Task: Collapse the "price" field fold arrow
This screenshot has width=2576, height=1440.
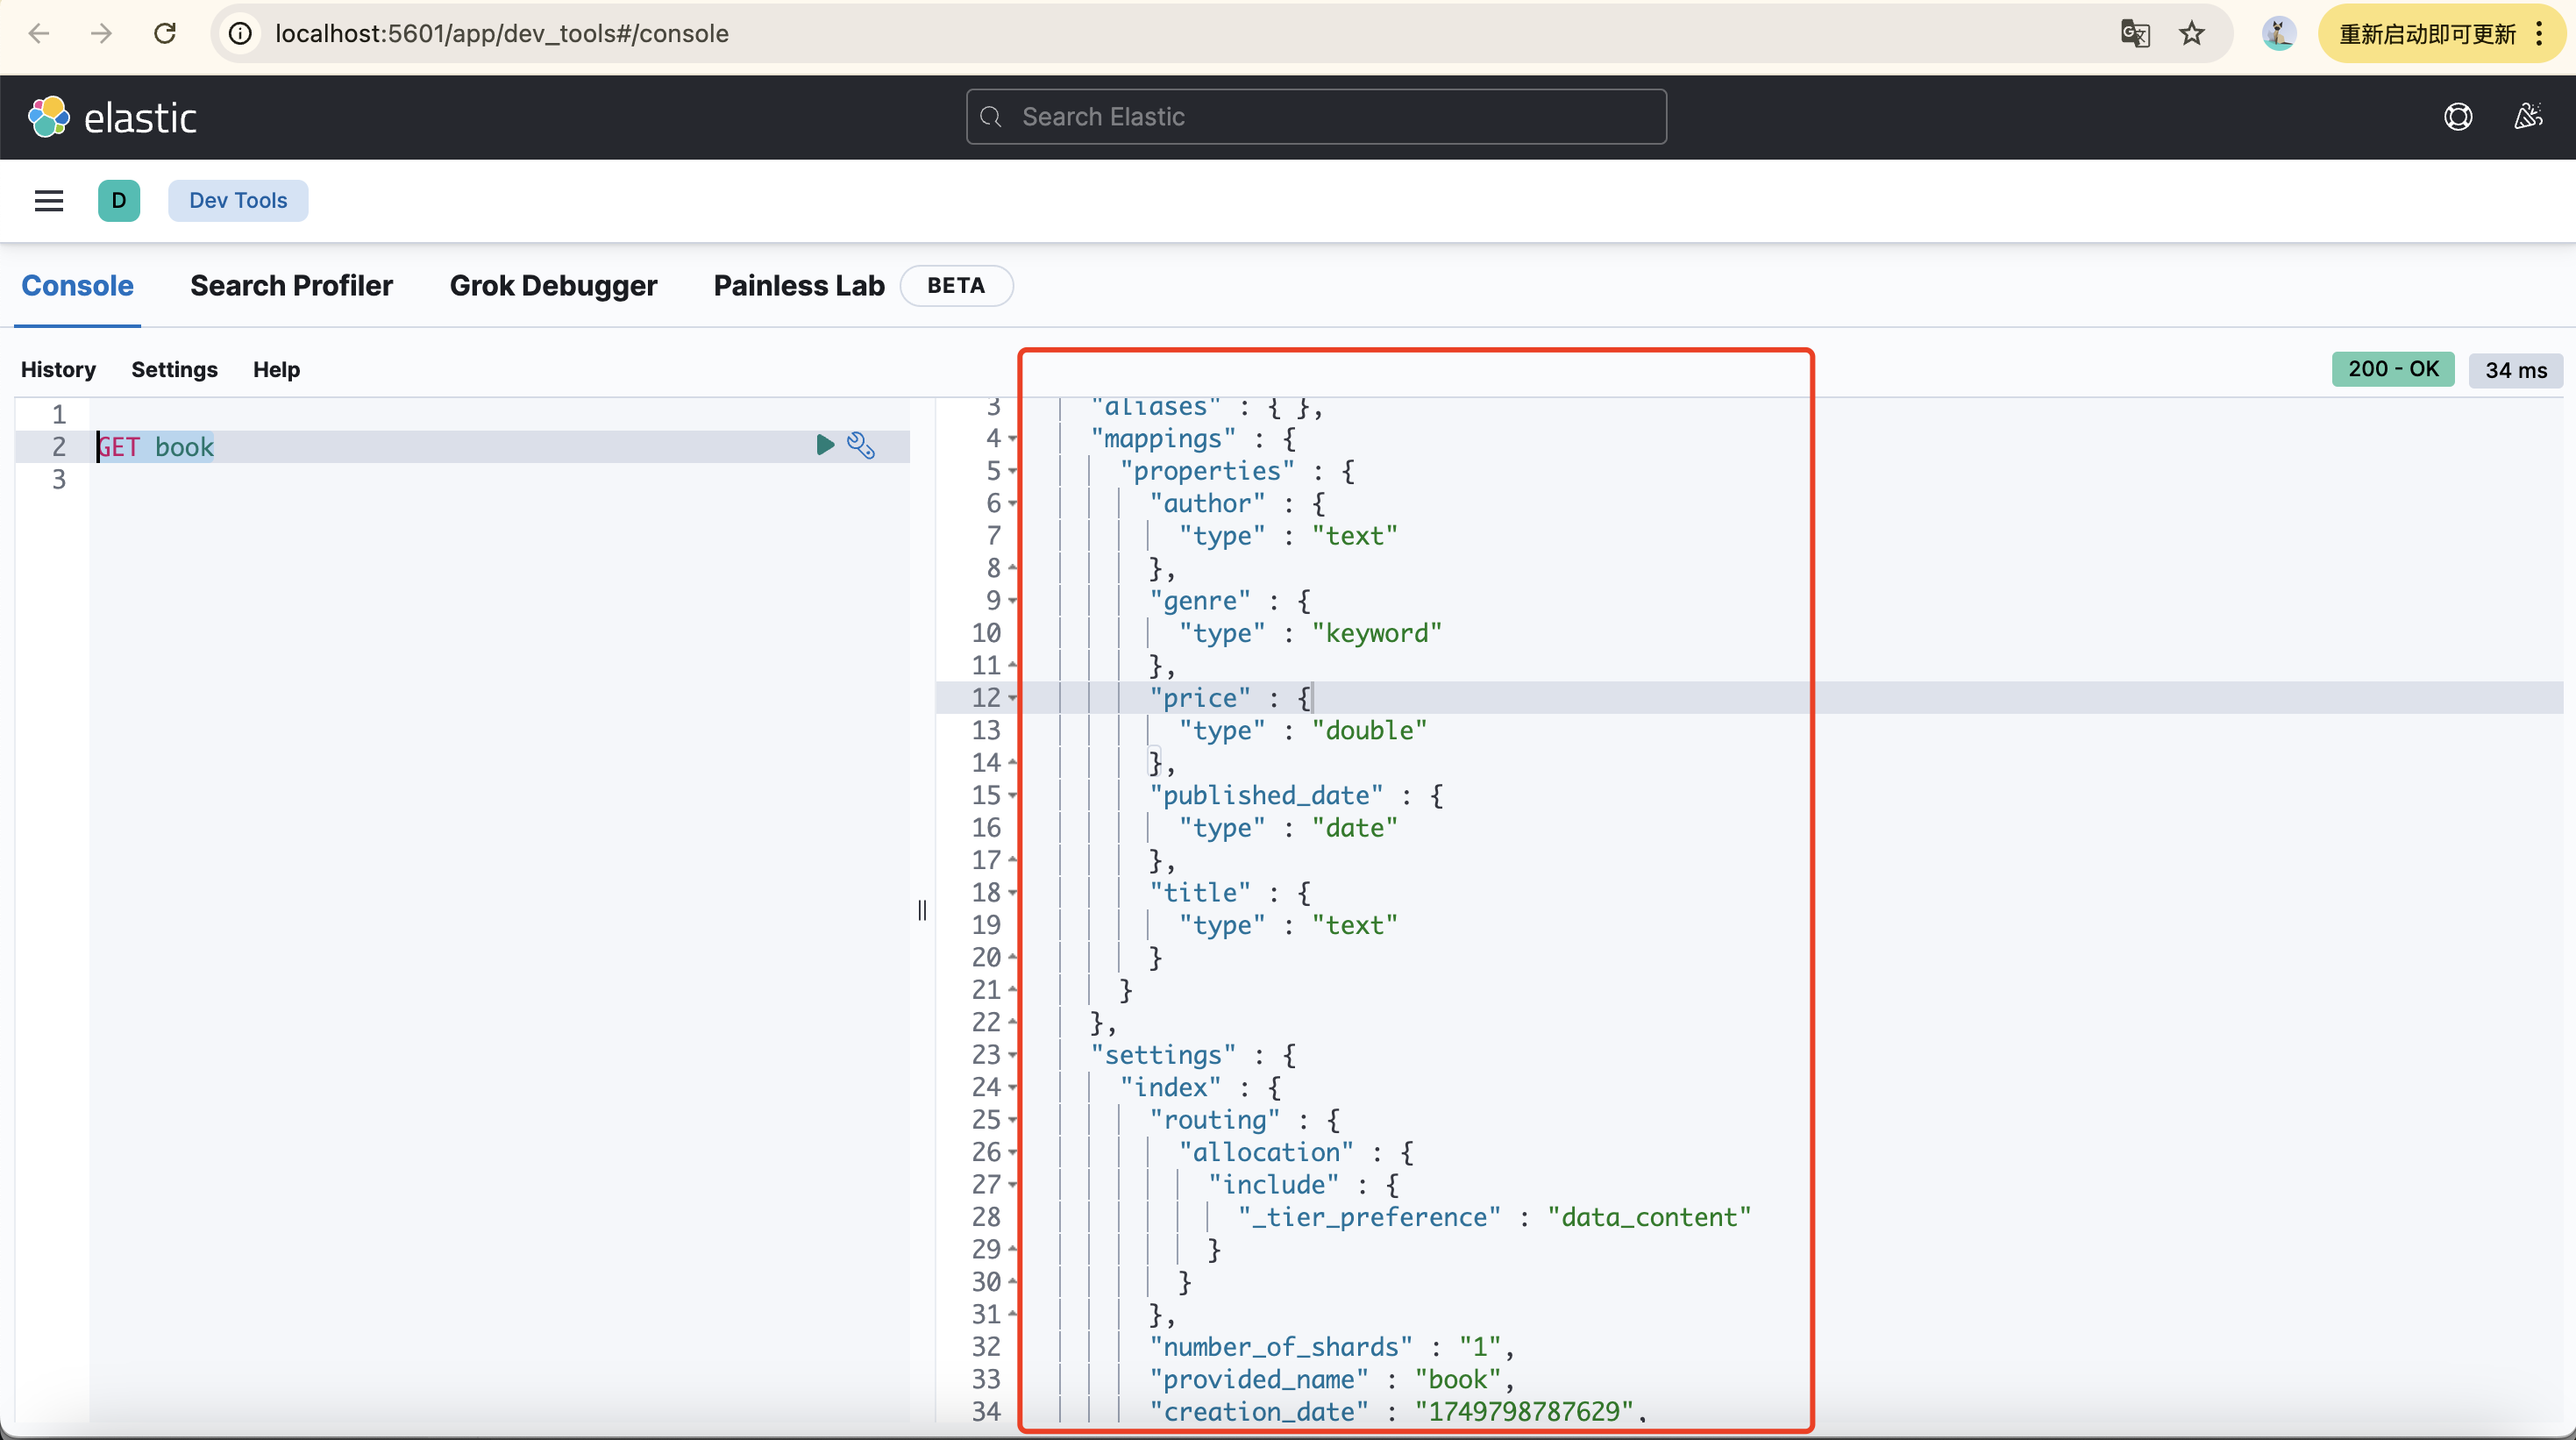Action: point(1013,698)
